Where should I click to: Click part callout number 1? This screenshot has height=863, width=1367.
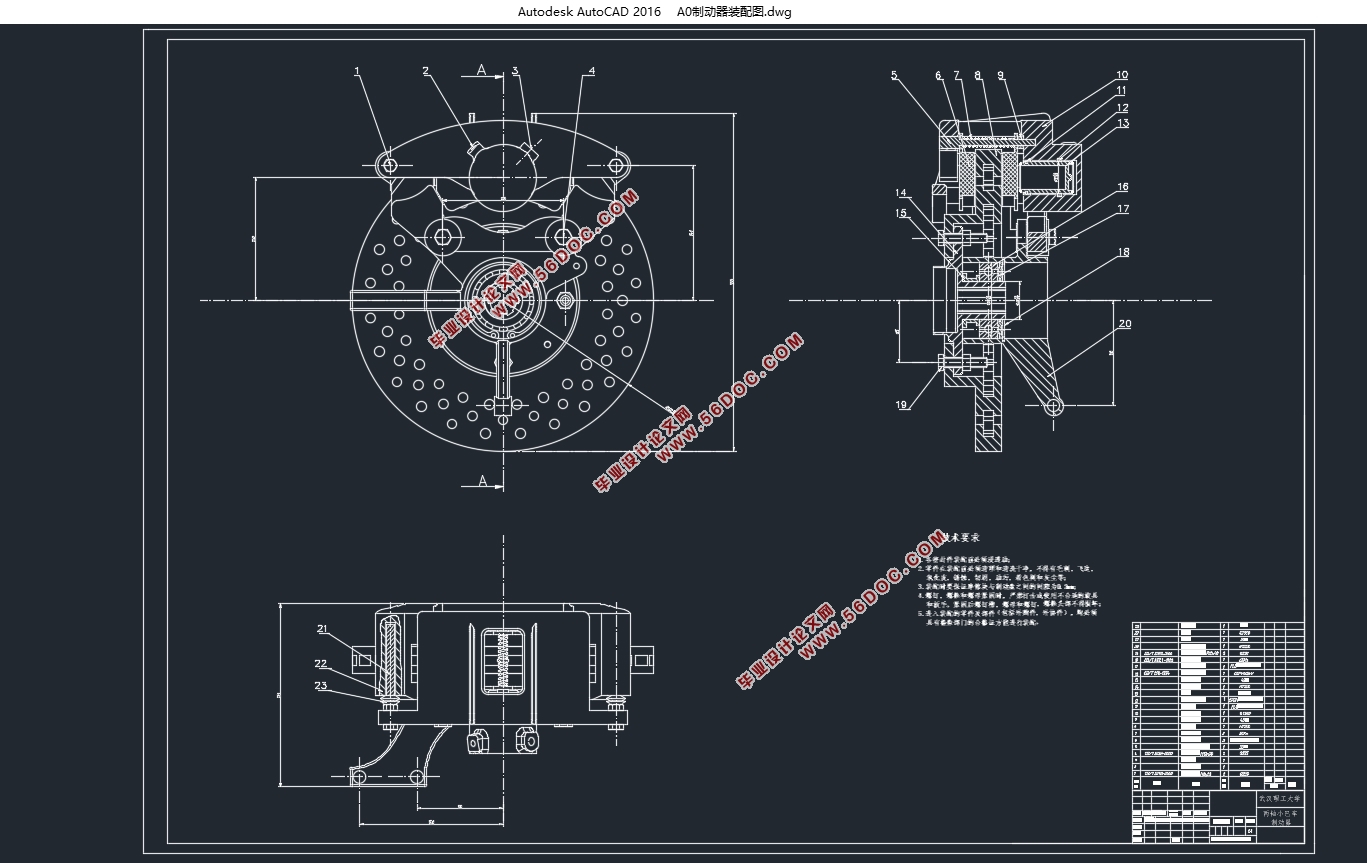point(357,71)
